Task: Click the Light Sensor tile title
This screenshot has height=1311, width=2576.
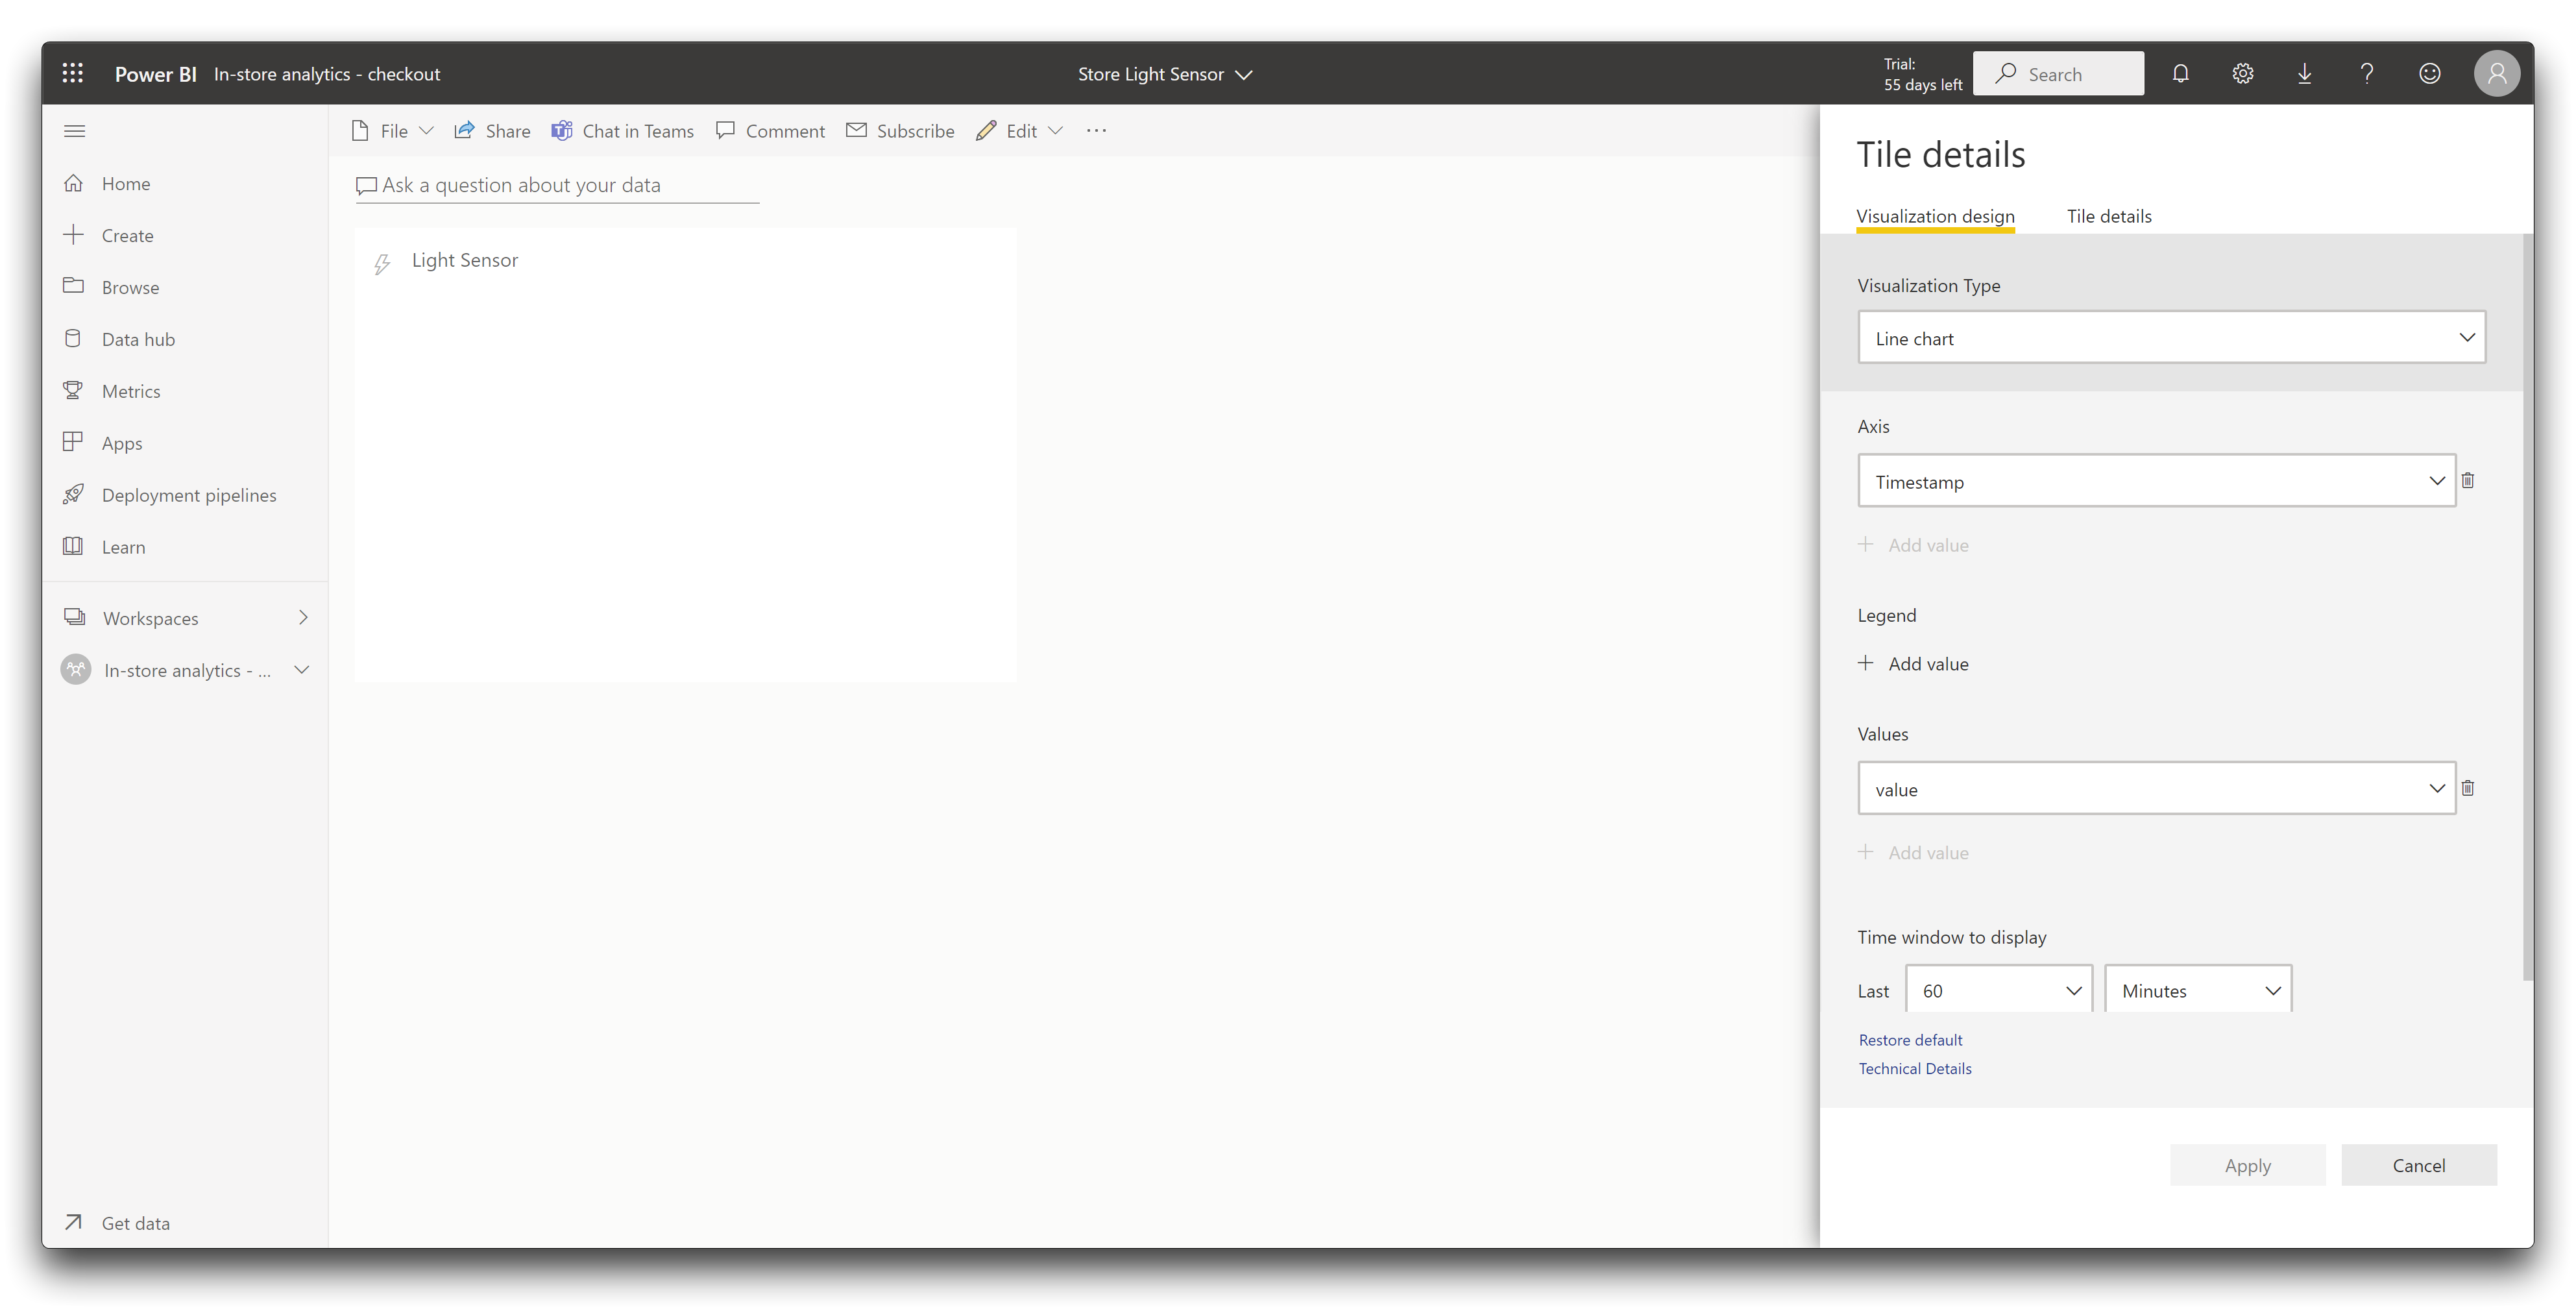Action: (x=465, y=260)
